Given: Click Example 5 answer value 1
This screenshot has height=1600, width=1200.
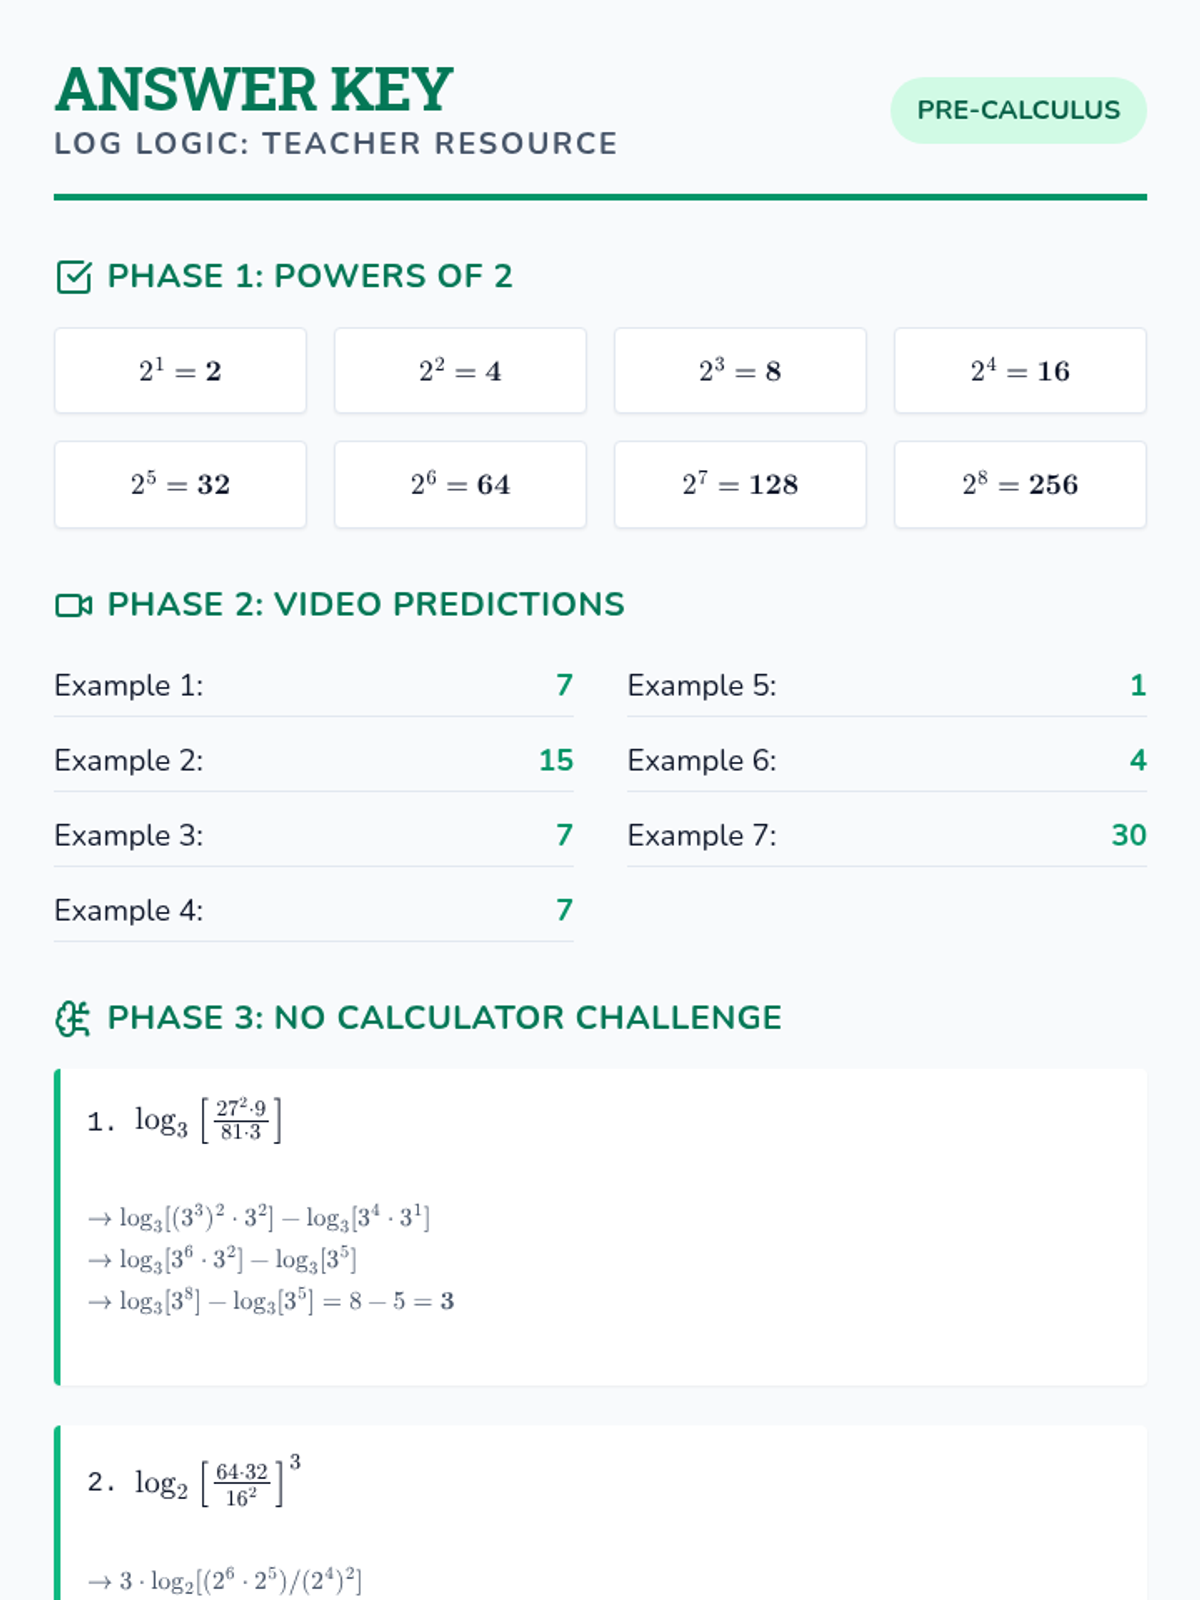Looking at the screenshot, I should 1138,686.
